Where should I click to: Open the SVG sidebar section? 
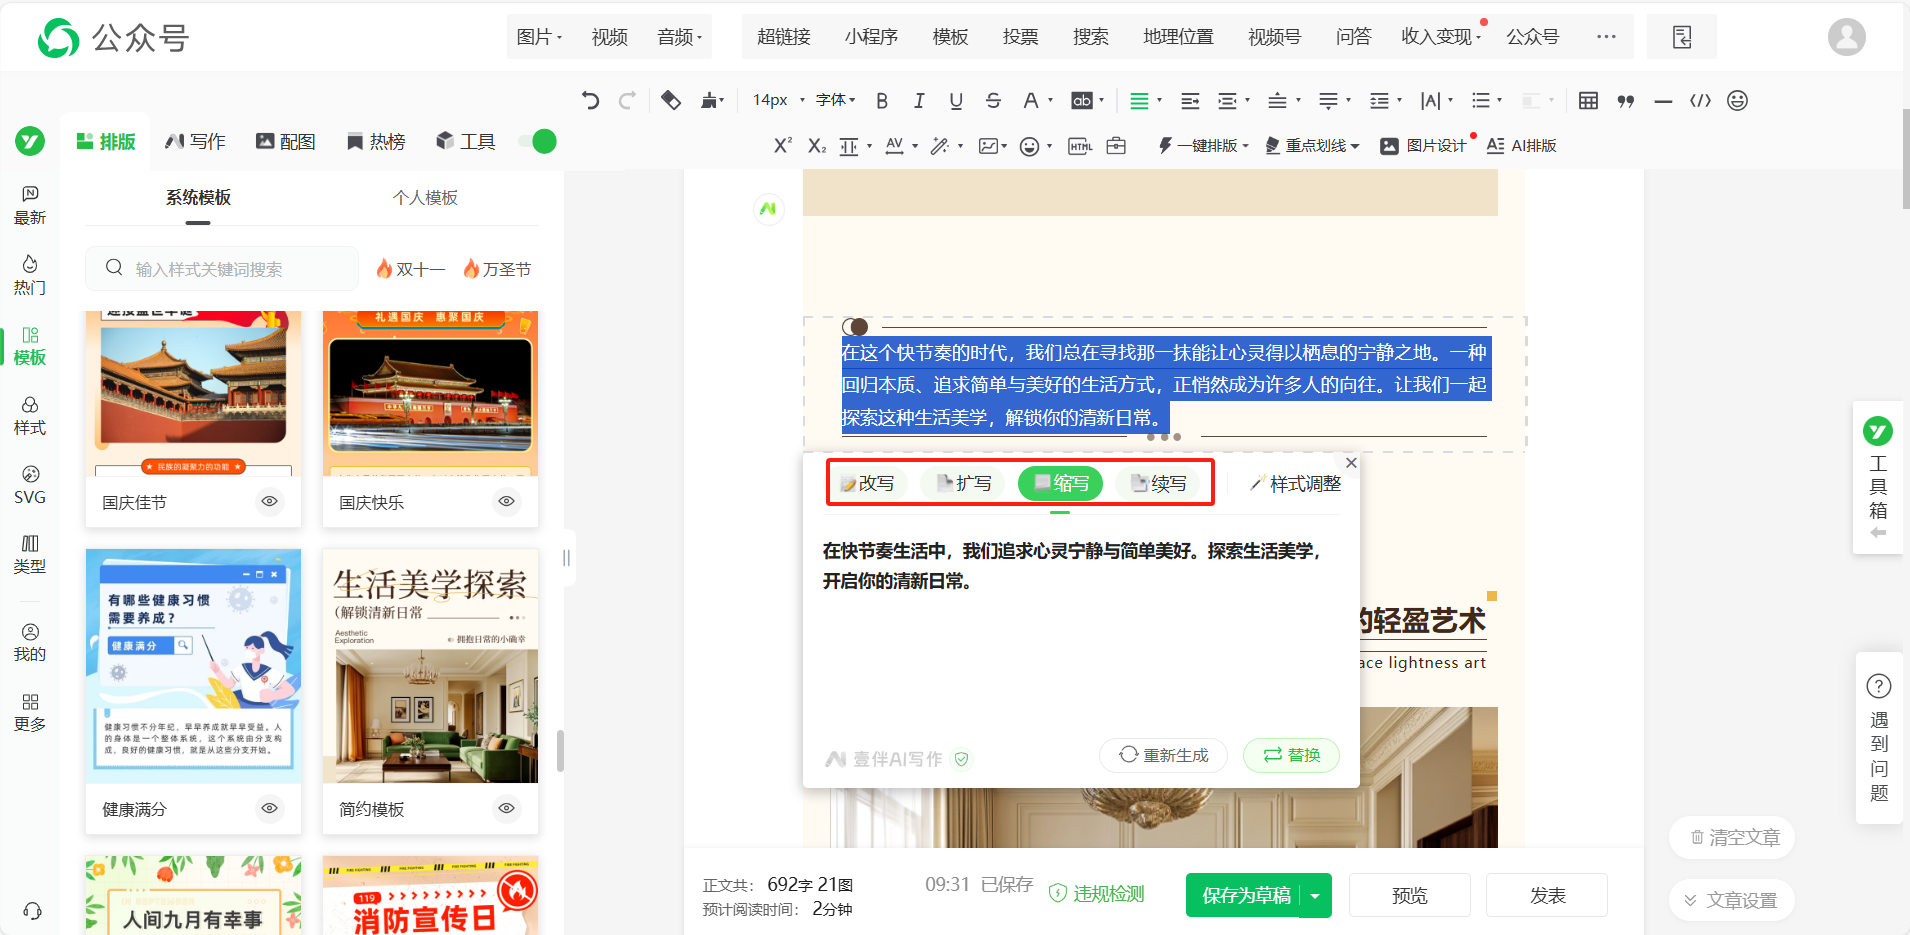(x=30, y=485)
